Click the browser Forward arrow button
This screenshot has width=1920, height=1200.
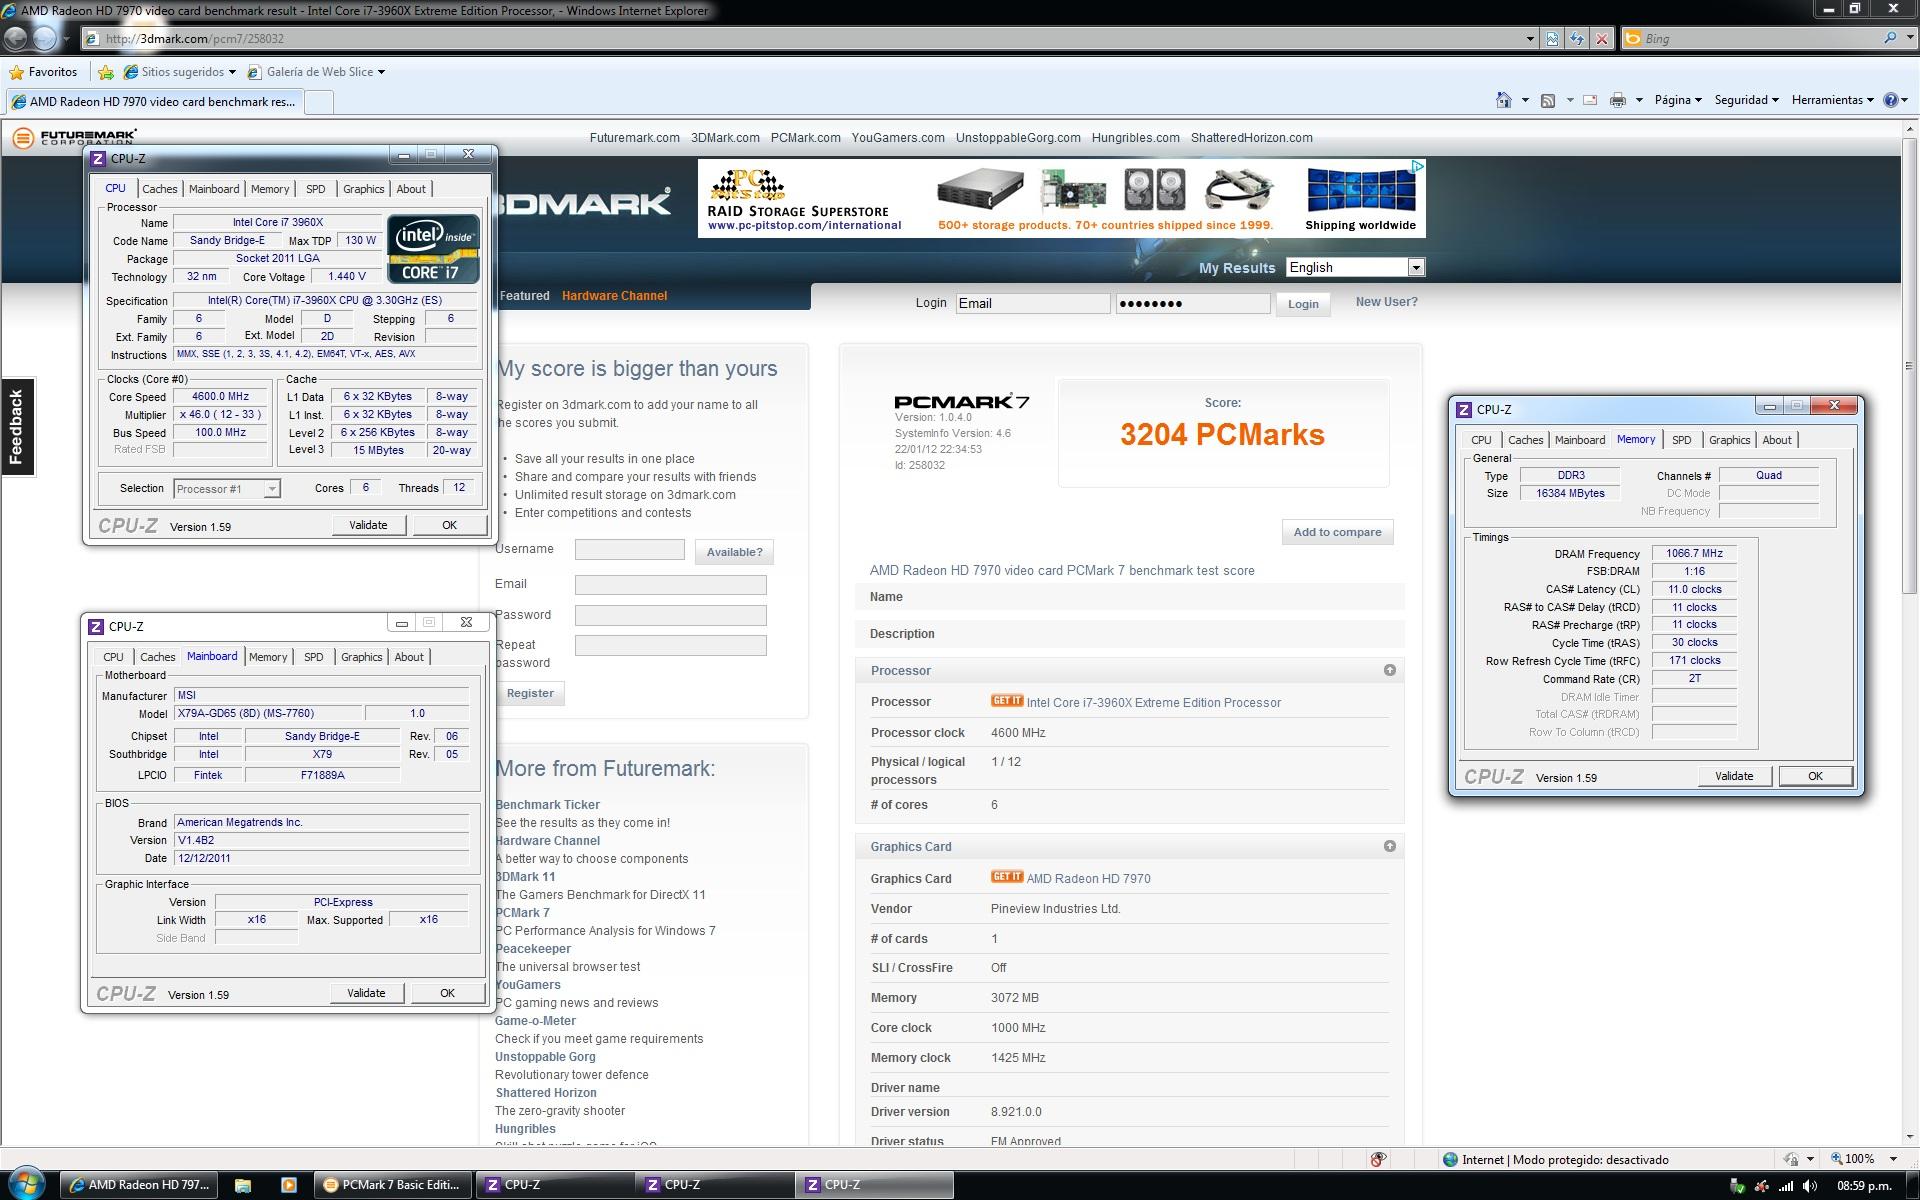click(x=46, y=38)
